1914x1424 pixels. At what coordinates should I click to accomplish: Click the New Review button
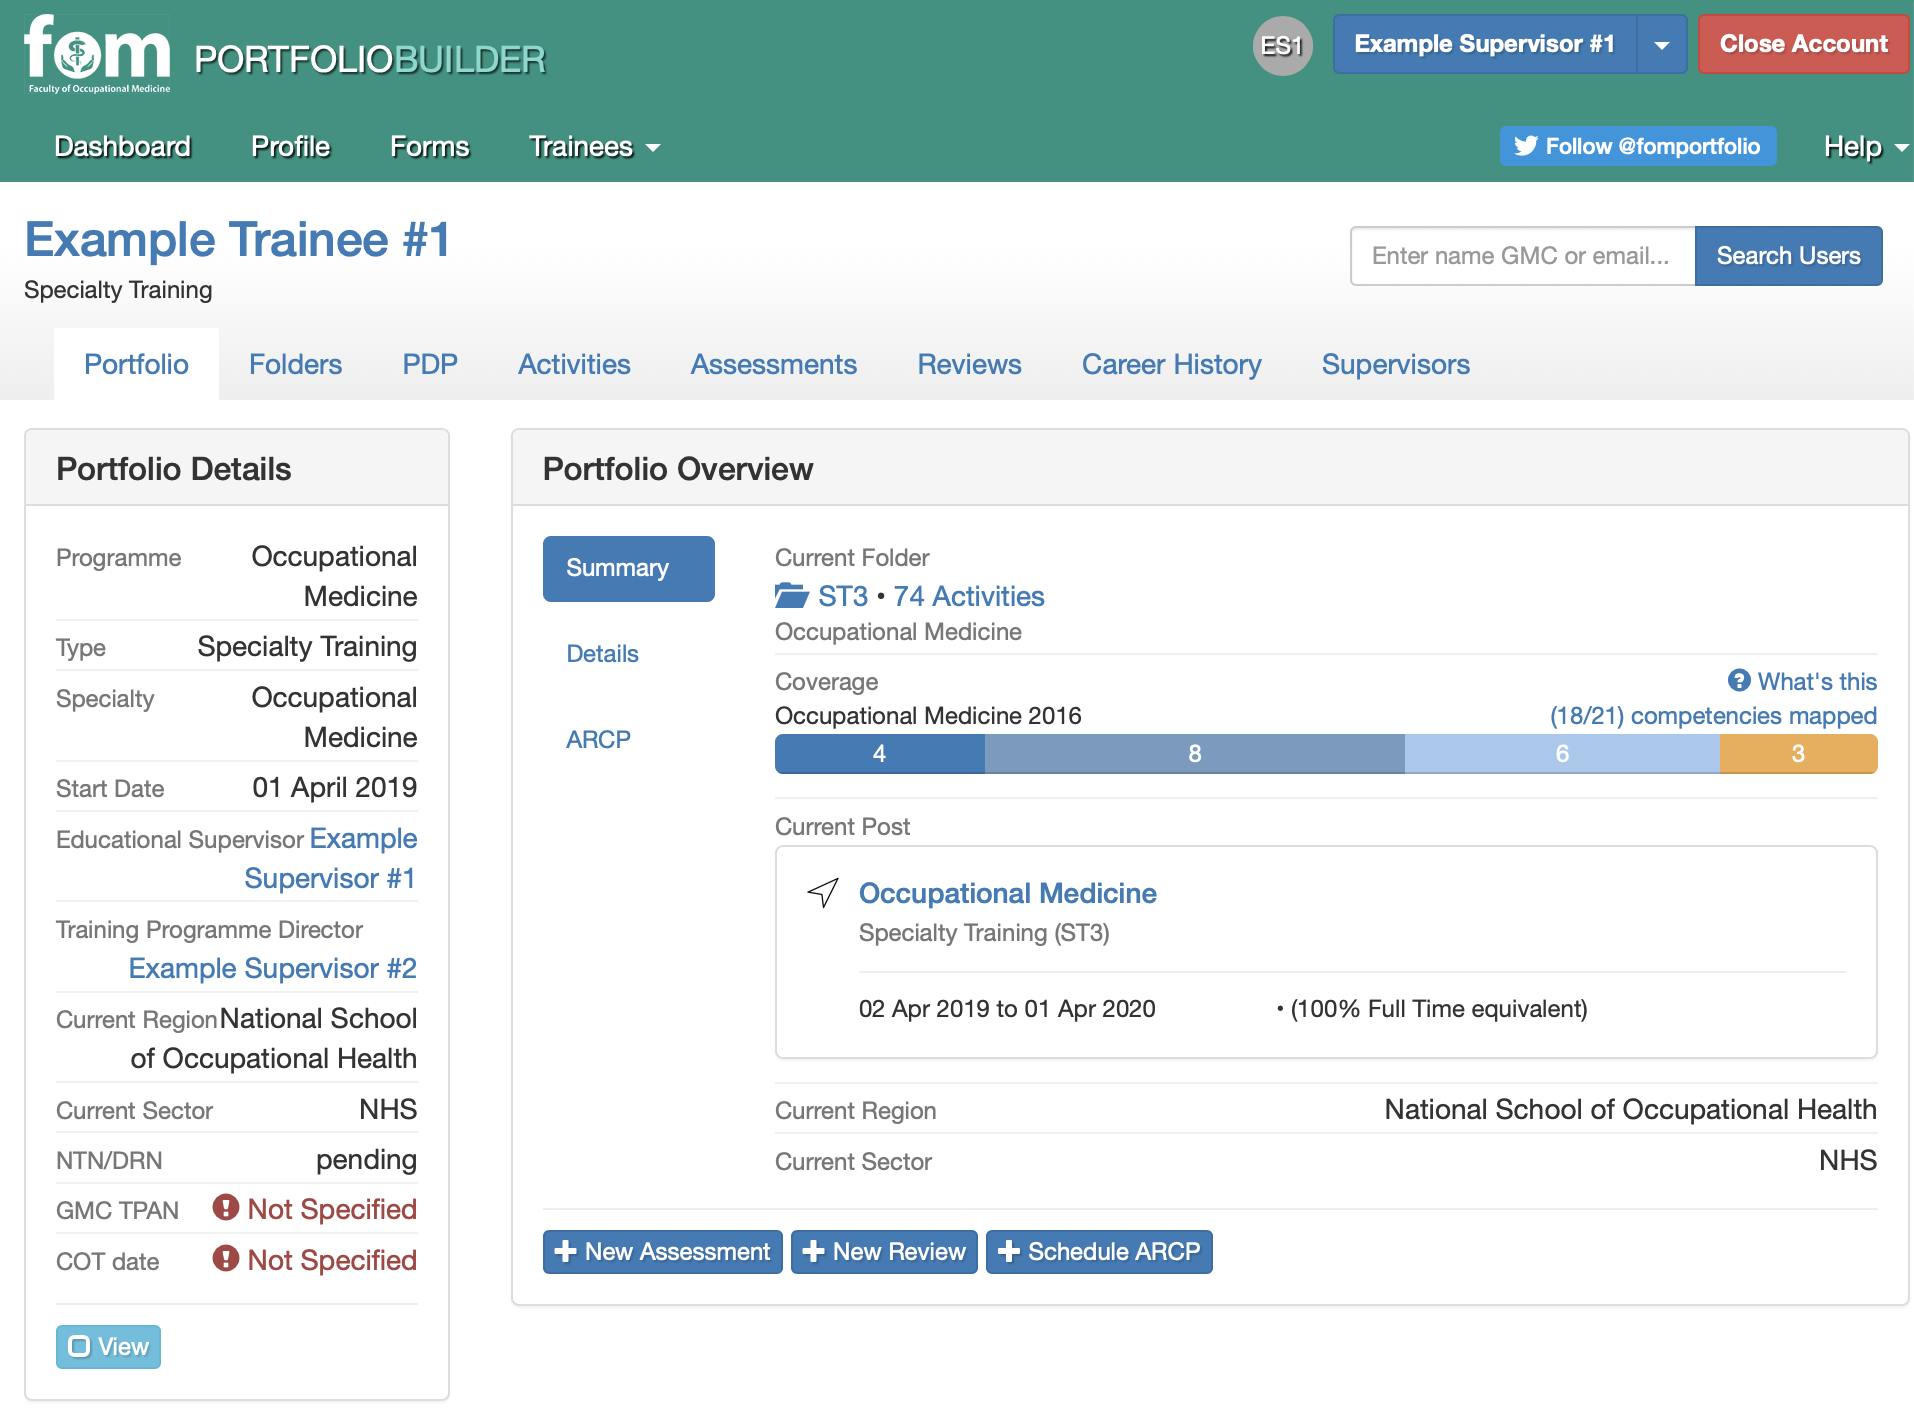point(884,1252)
